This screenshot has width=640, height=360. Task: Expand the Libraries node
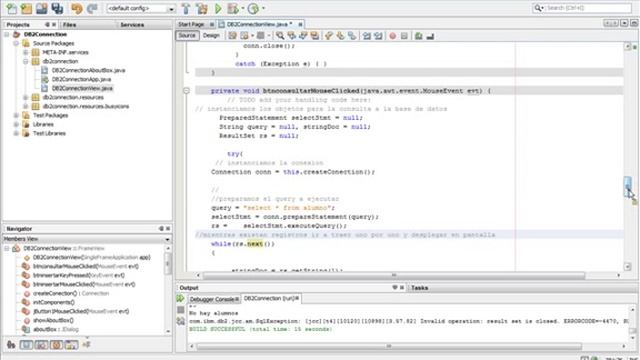tap(16, 124)
